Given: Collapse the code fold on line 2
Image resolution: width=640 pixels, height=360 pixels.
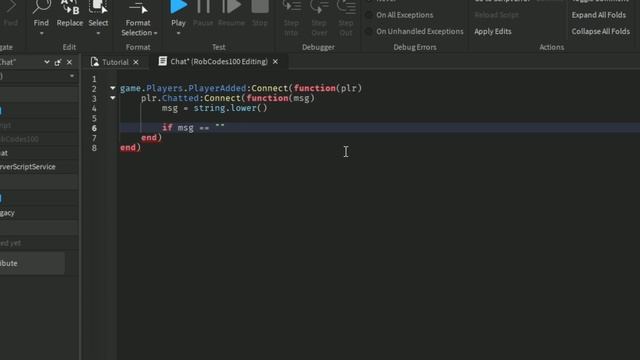Looking at the screenshot, I should pyautogui.click(x=113, y=88).
